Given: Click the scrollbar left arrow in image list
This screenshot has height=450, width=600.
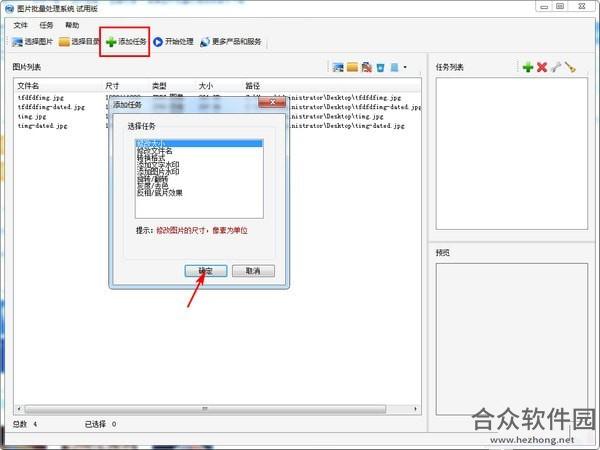Looking at the screenshot, I should coord(19,409).
